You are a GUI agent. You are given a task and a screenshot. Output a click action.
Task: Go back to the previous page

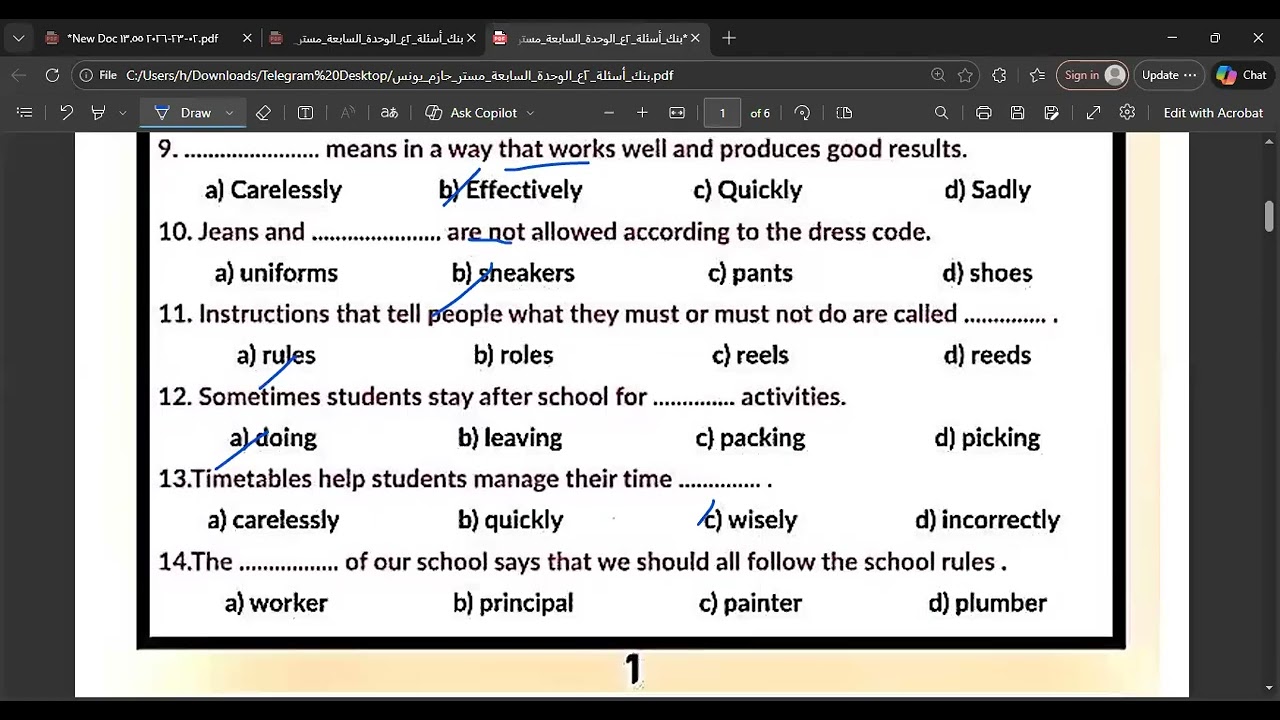click(19, 75)
